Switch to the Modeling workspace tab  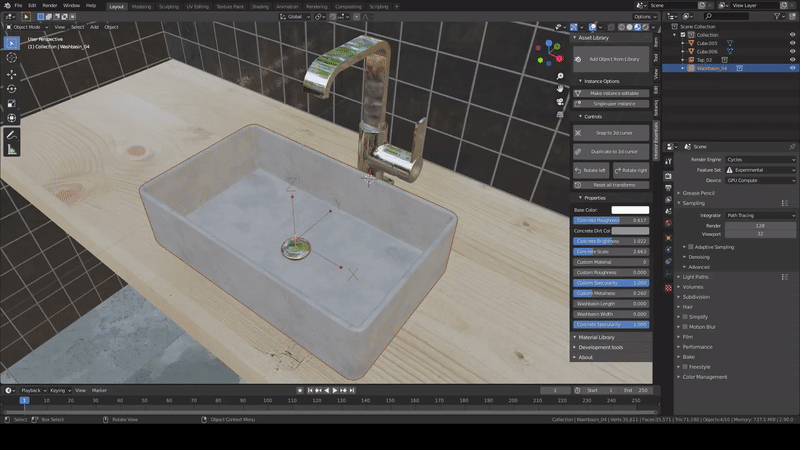141,7
